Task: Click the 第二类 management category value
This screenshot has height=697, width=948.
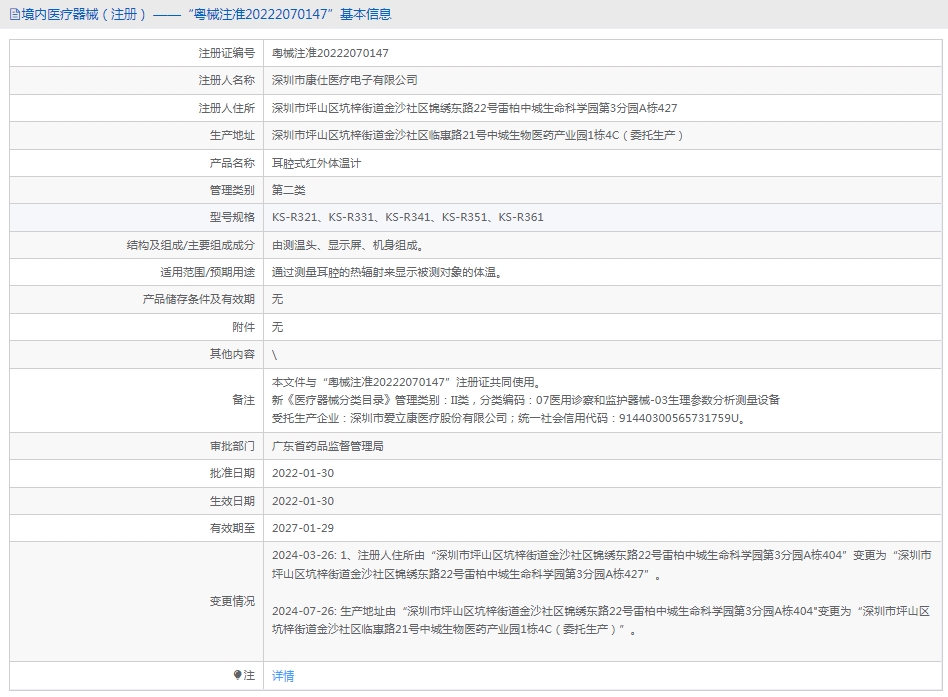Action: tap(289, 190)
